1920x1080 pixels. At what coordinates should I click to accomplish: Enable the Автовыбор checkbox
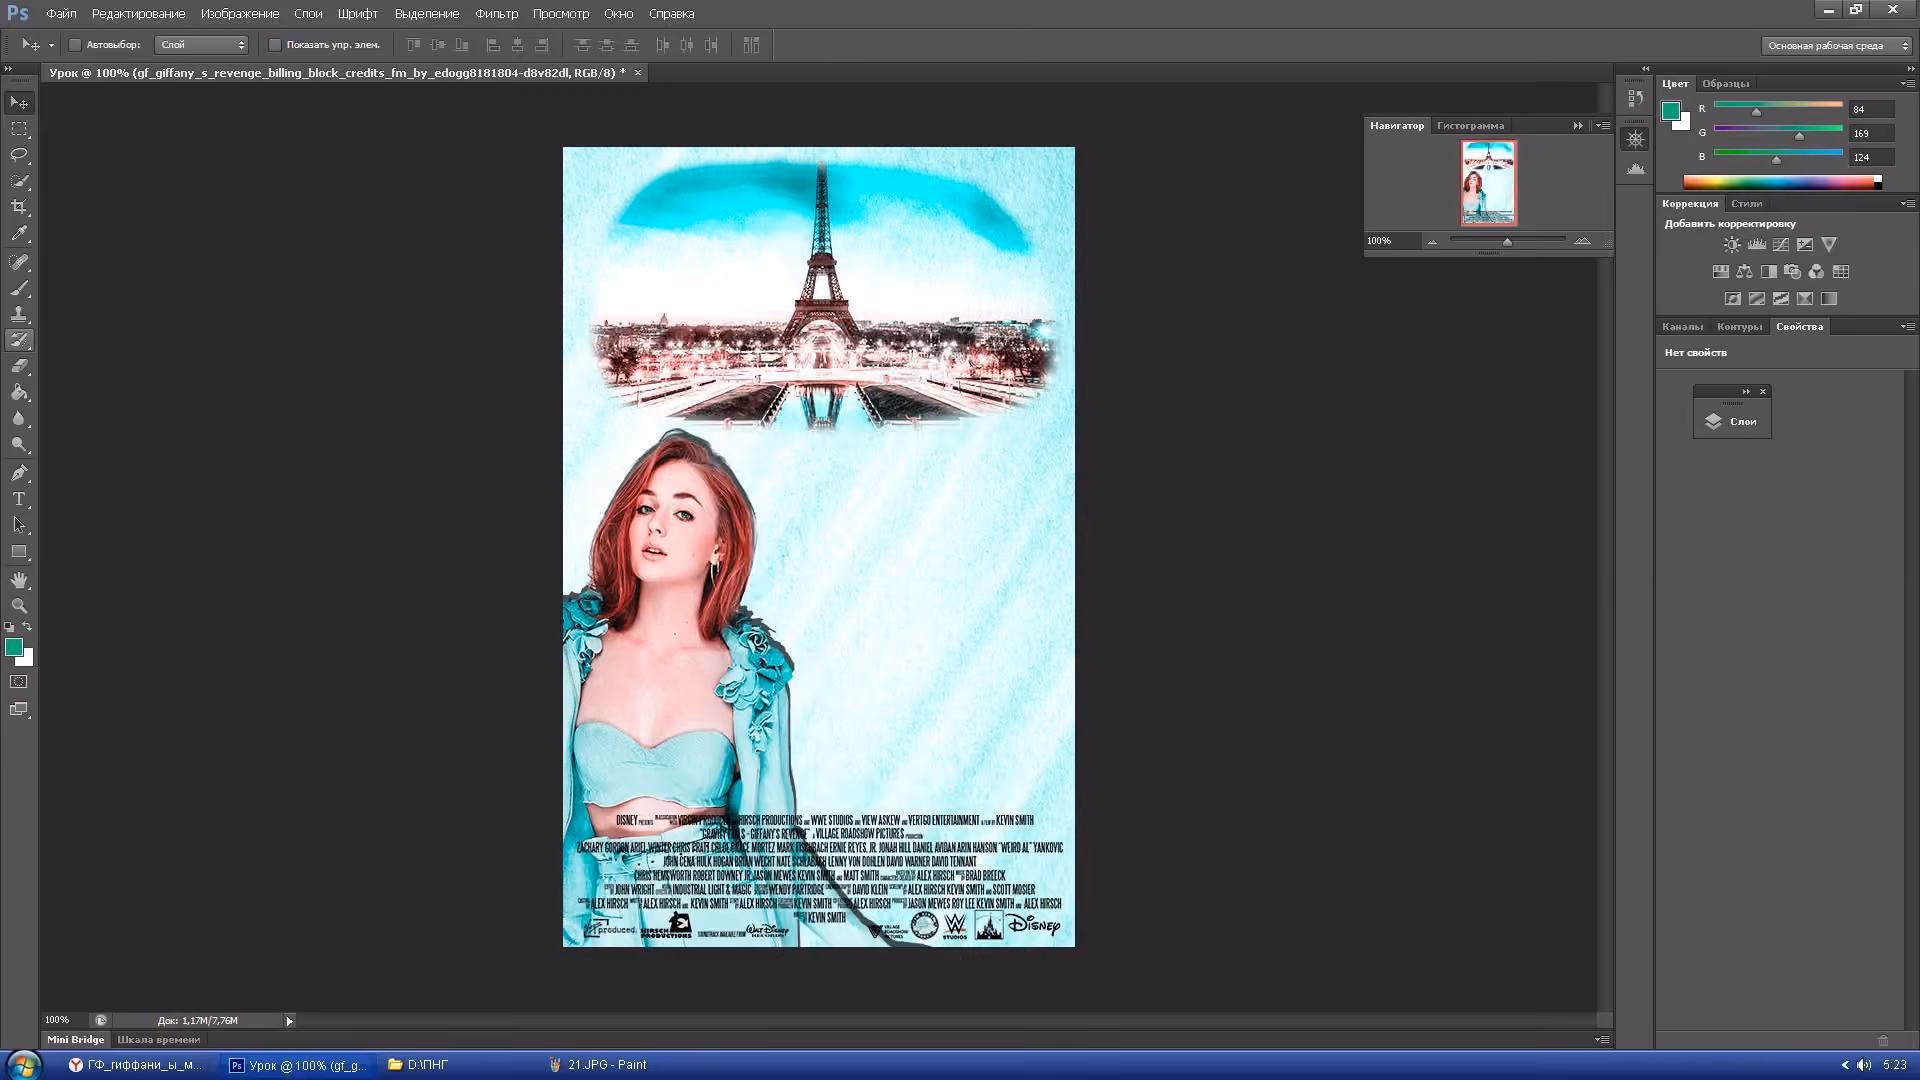pyautogui.click(x=75, y=45)
